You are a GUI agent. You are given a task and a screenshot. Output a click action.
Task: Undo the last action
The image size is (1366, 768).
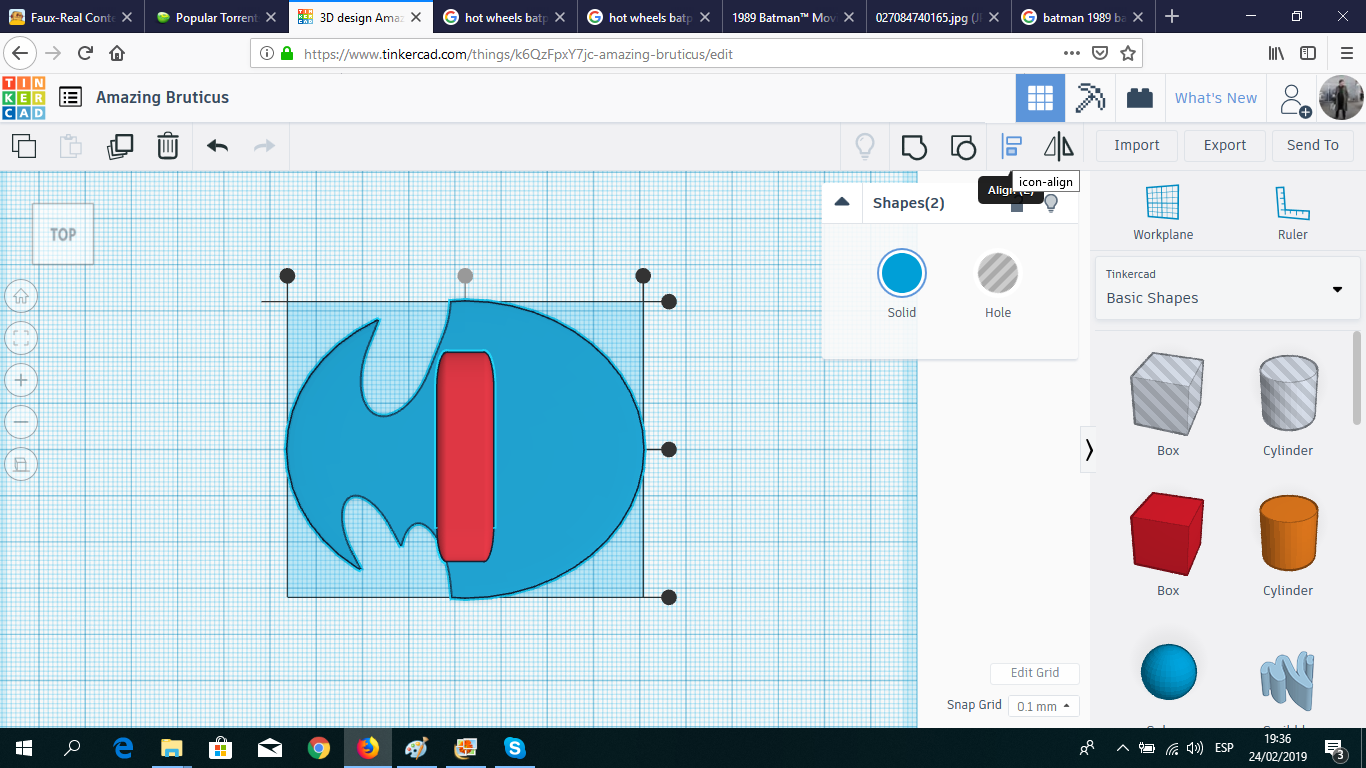point(217,146)
